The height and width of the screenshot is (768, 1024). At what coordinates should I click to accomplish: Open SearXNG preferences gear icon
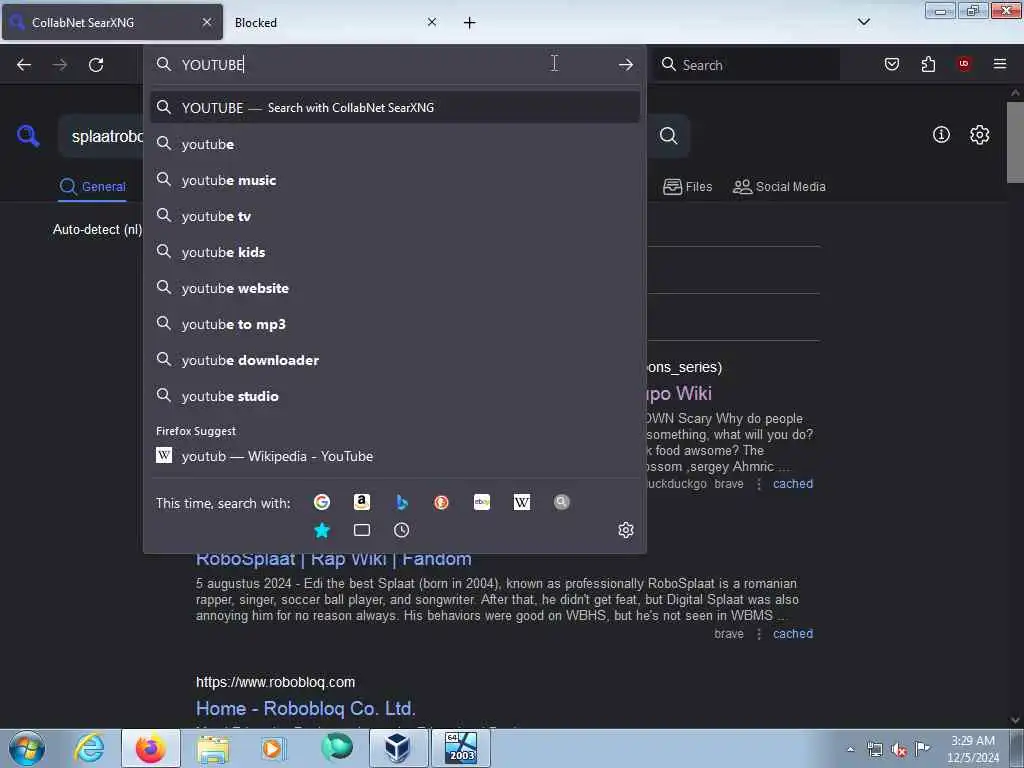click(979, 135)
